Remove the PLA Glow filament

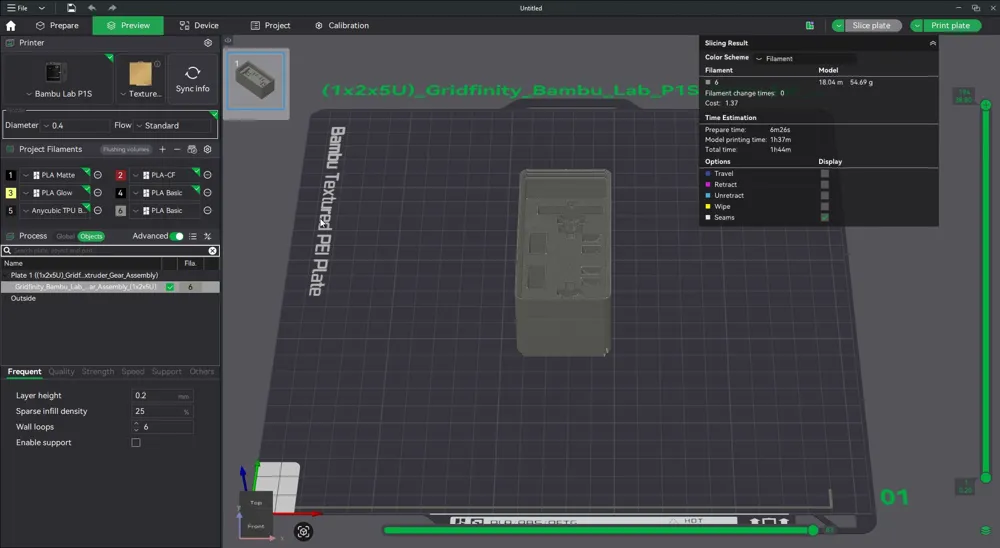98,193
